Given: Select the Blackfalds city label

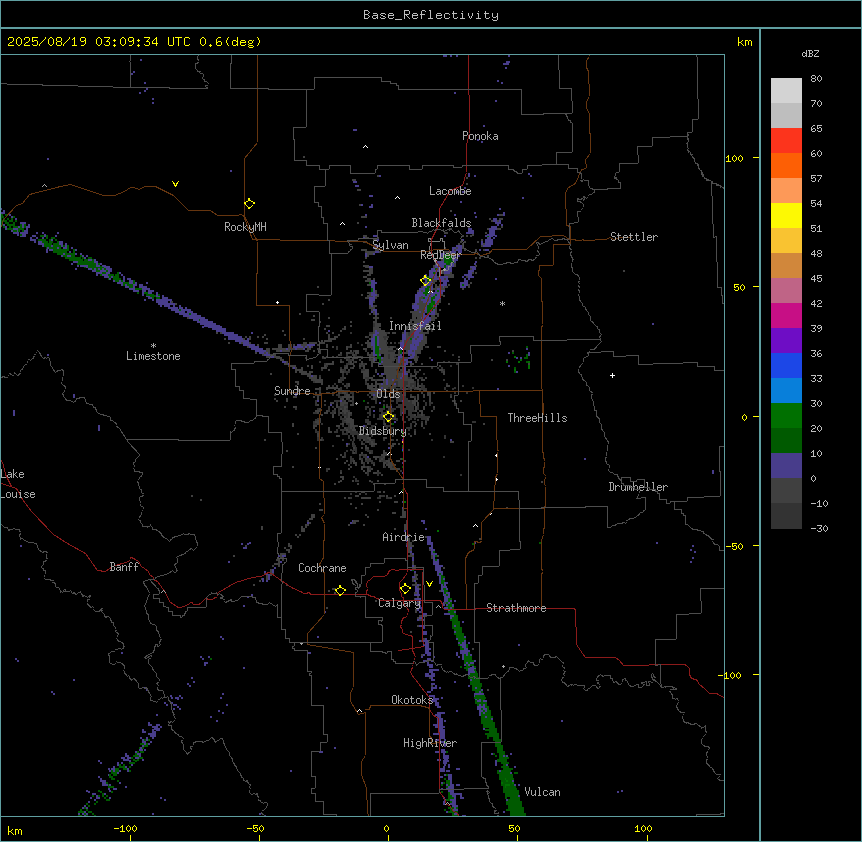Looking at the screenshot, I should coord(441,223).
